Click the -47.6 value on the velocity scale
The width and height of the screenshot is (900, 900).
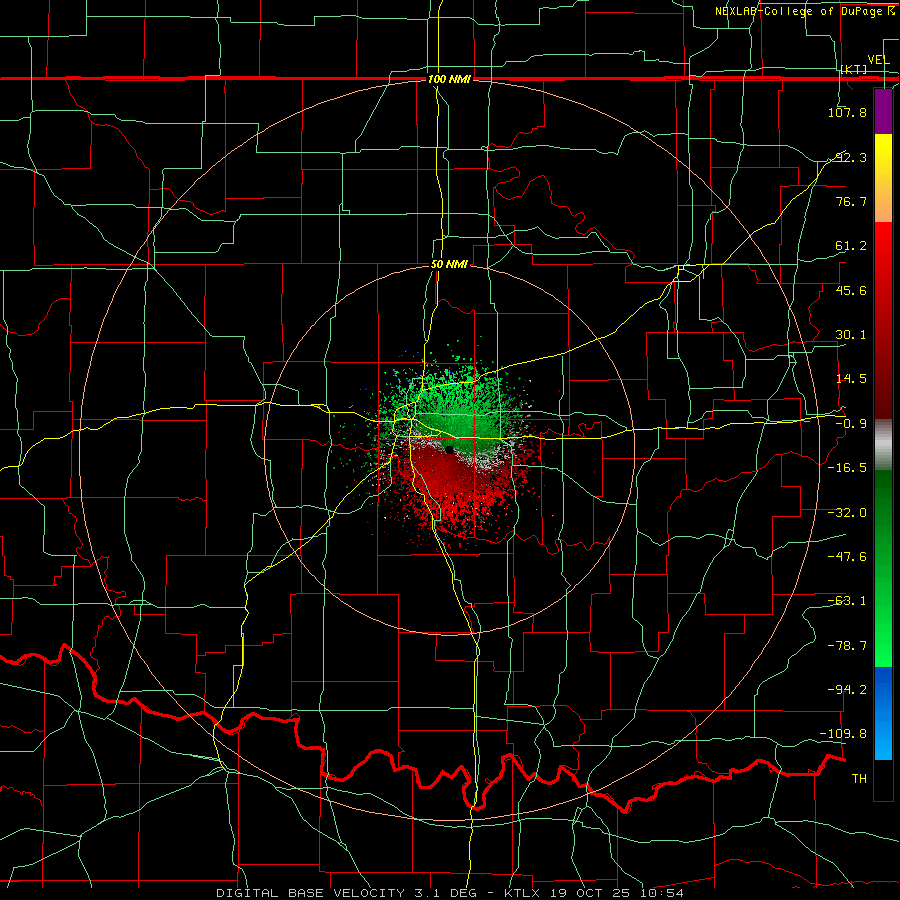[x=847, y=557]
